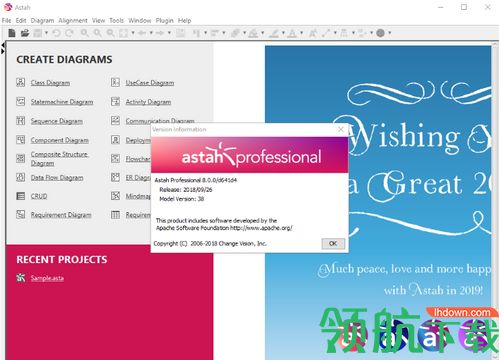Click the Component Diagram icon
Viewport: 499px width, 360px height.
tap(21, 140)
